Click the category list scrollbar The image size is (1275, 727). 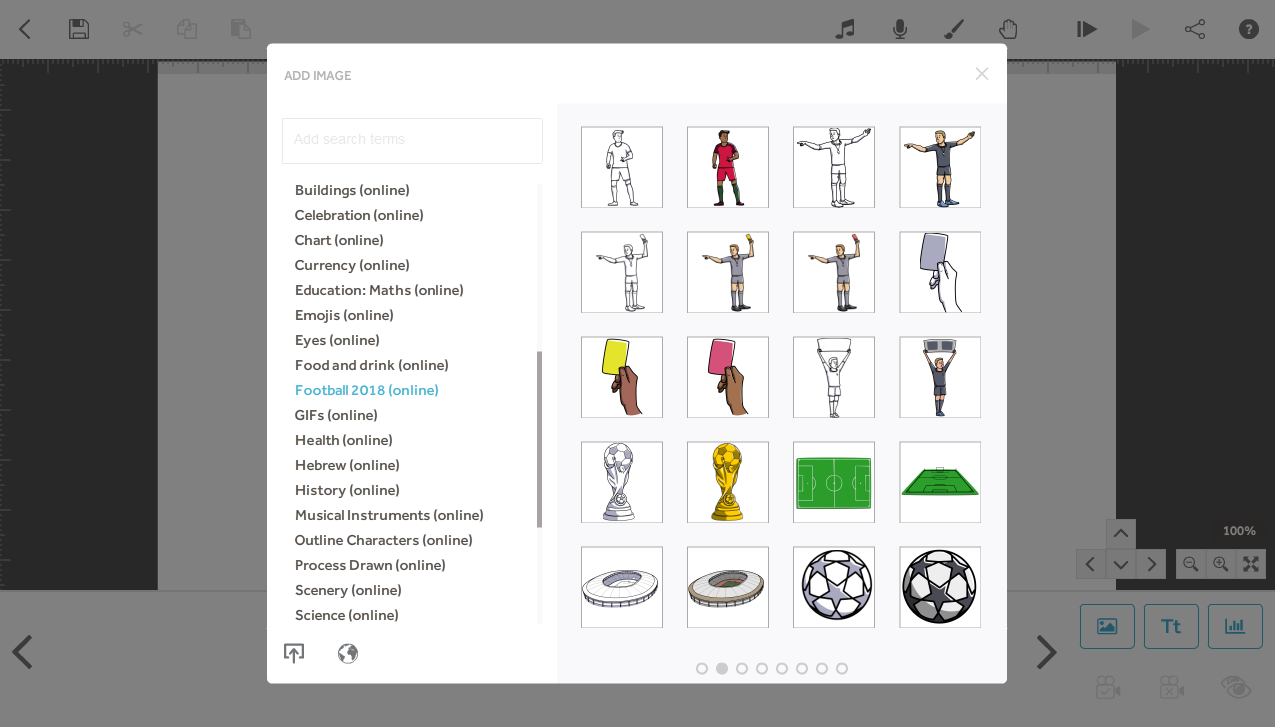point(540,439)
